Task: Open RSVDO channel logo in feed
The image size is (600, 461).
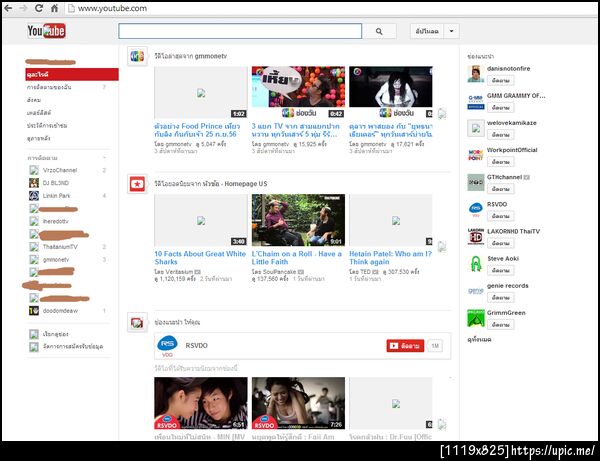Action: [168, 345]
